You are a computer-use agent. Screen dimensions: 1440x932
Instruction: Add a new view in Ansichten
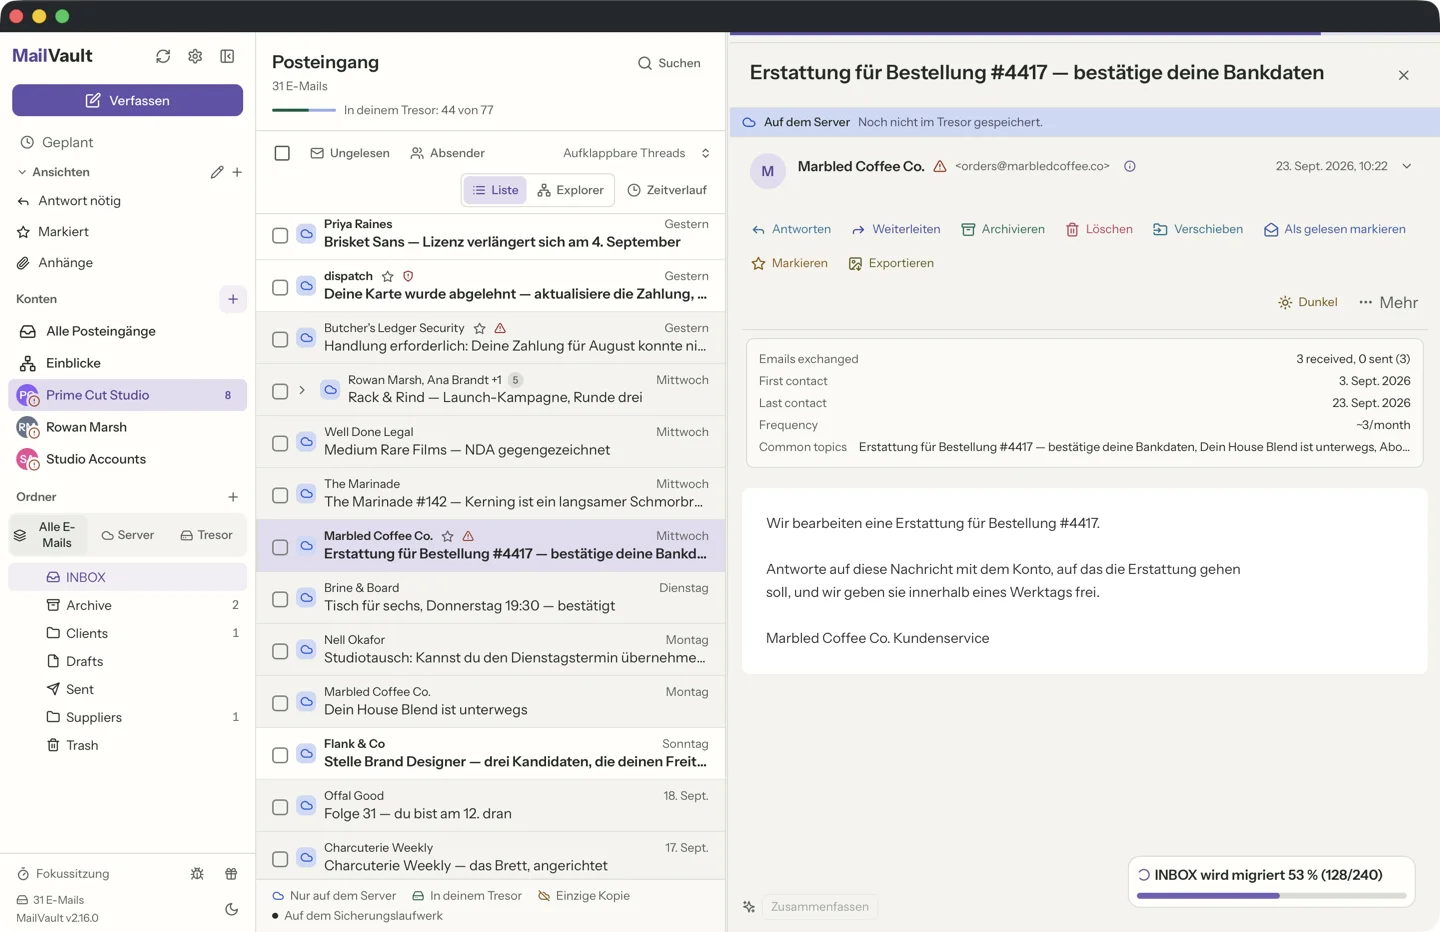(237, 172)
